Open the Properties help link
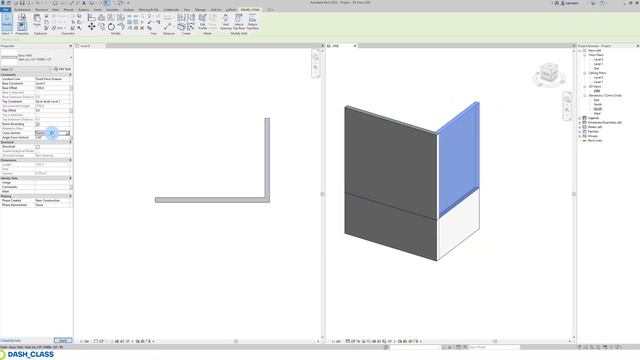 point(11,340)
